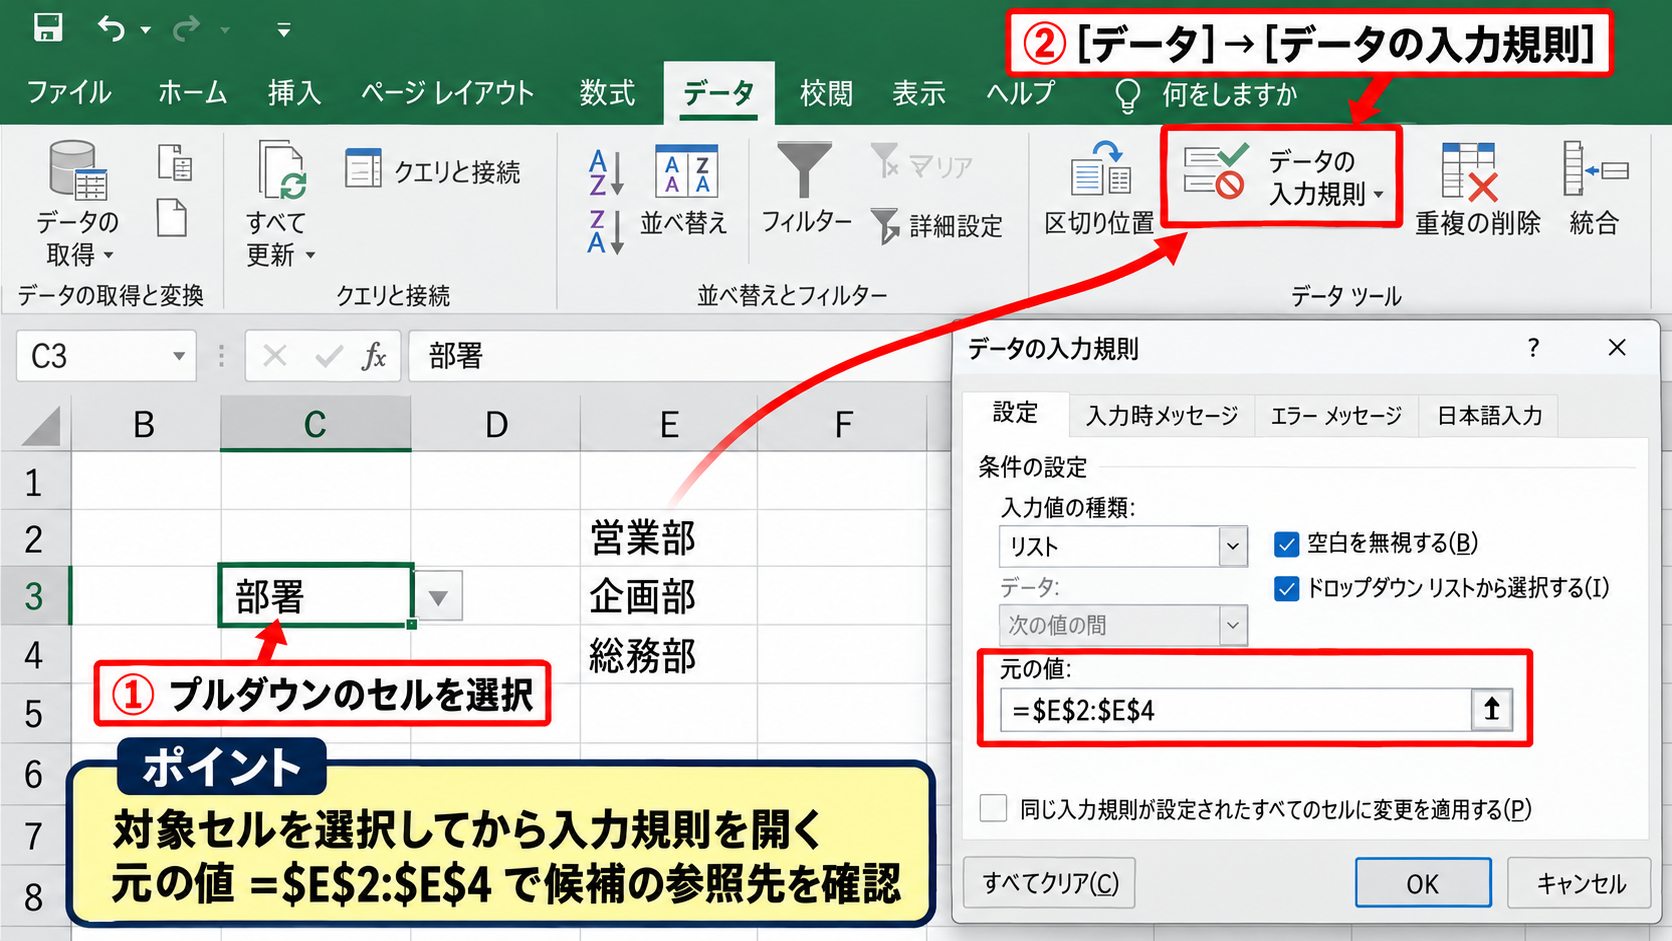Click クエリと接続 pane icon
1672x941 pixels.
pyautogui.click(x=363, y=168)
